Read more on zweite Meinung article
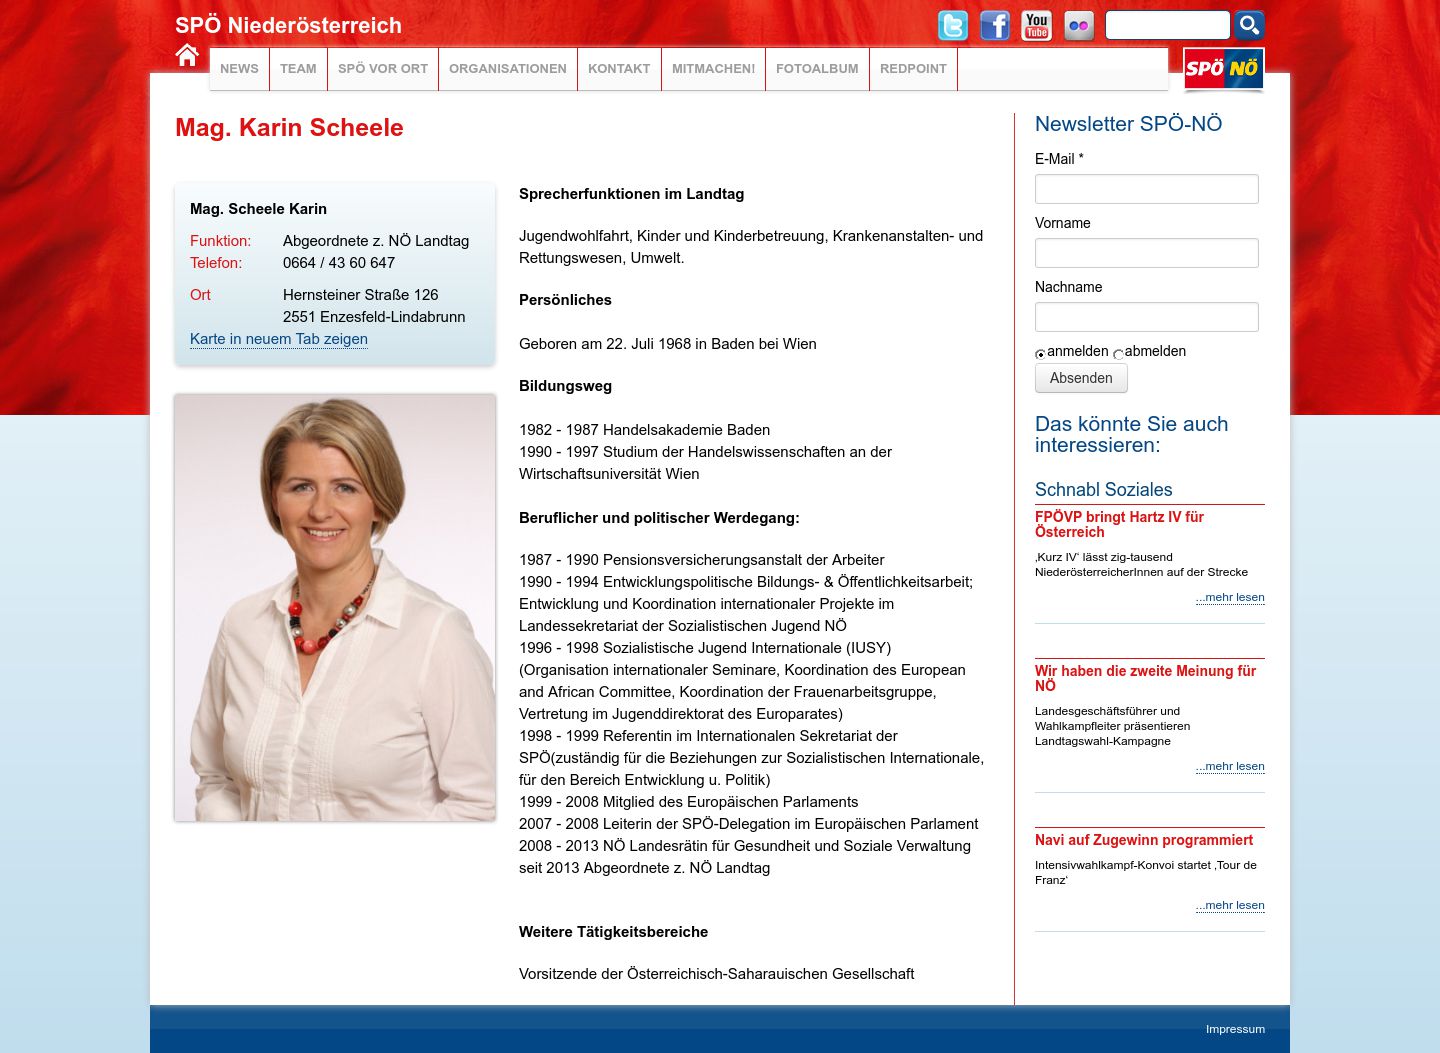Image resolution: width=1440 pixels, height=1053 pixels. click(1230, 766)
